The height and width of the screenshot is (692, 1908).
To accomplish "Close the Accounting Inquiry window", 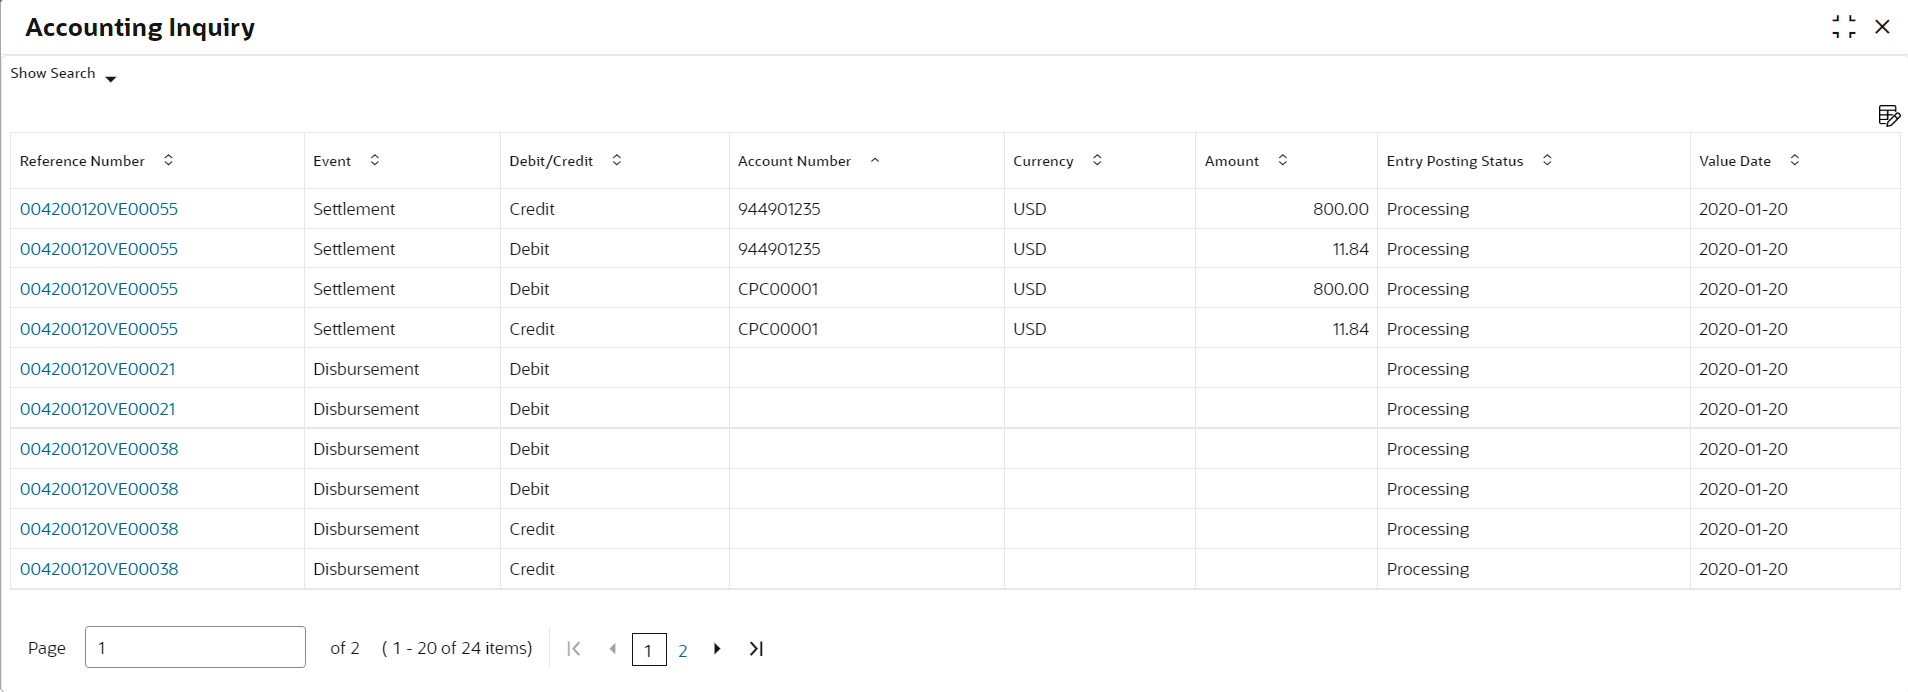I will (x=1882, y=27).
